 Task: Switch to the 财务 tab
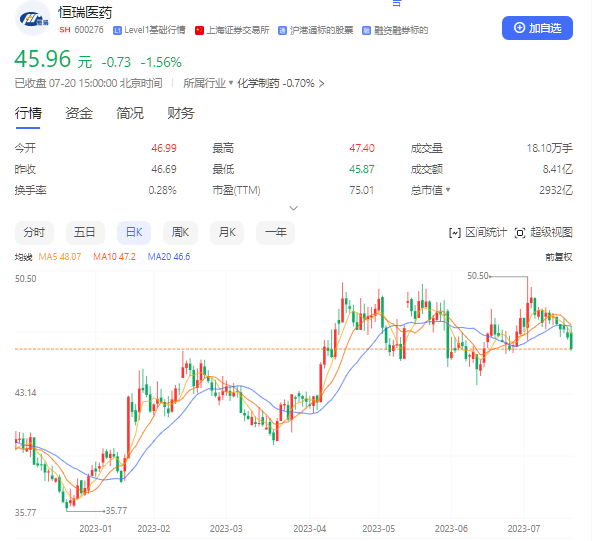[181, 113]
